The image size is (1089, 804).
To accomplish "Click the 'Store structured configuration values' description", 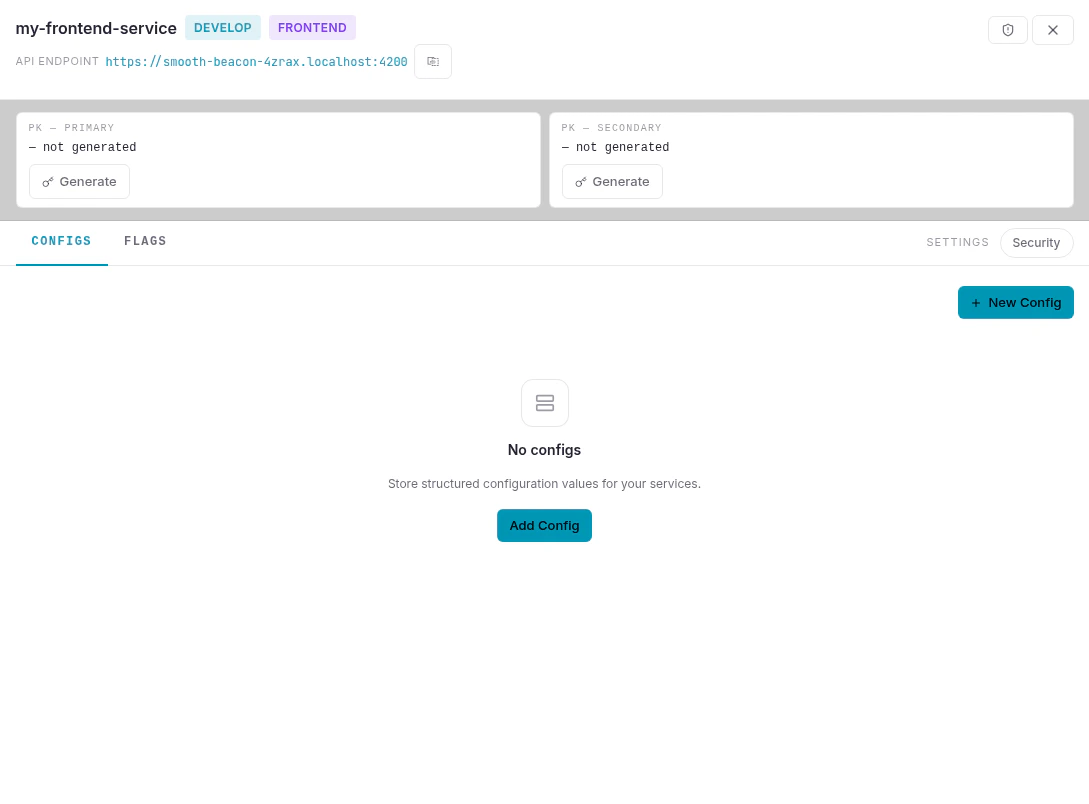I will click(x=544, y=484).
